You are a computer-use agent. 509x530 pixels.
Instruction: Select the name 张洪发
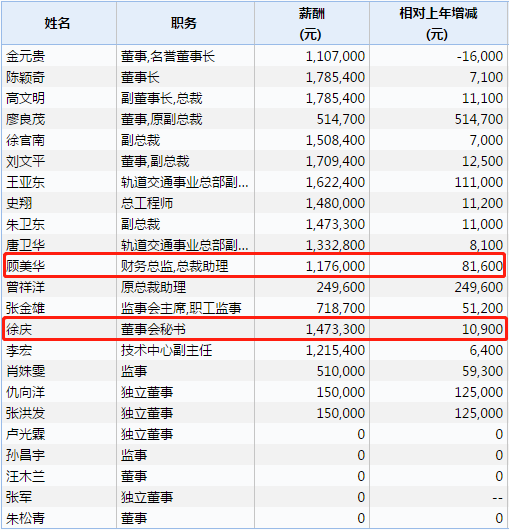point(25,413)
